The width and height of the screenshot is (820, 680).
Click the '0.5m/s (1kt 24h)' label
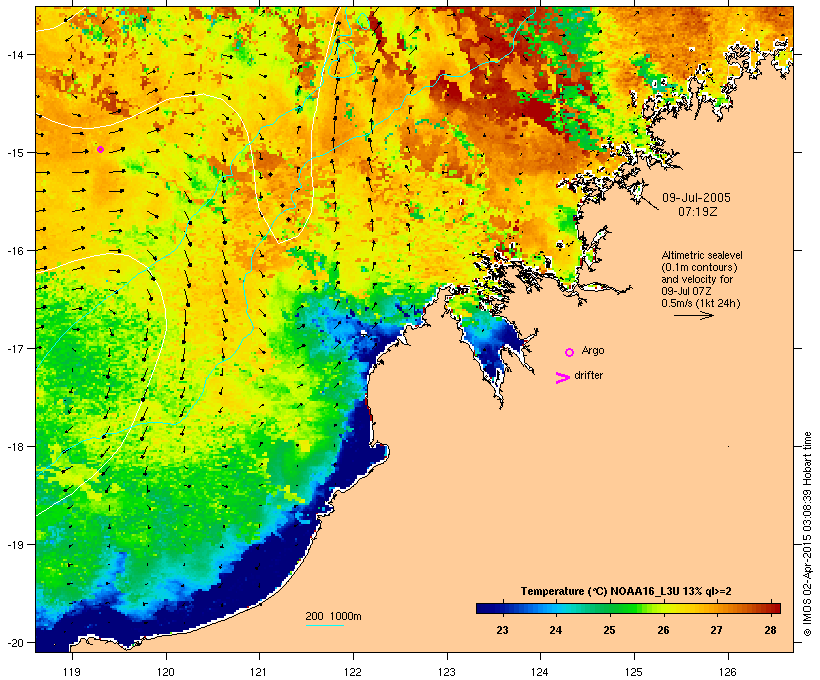coord(701,303)
